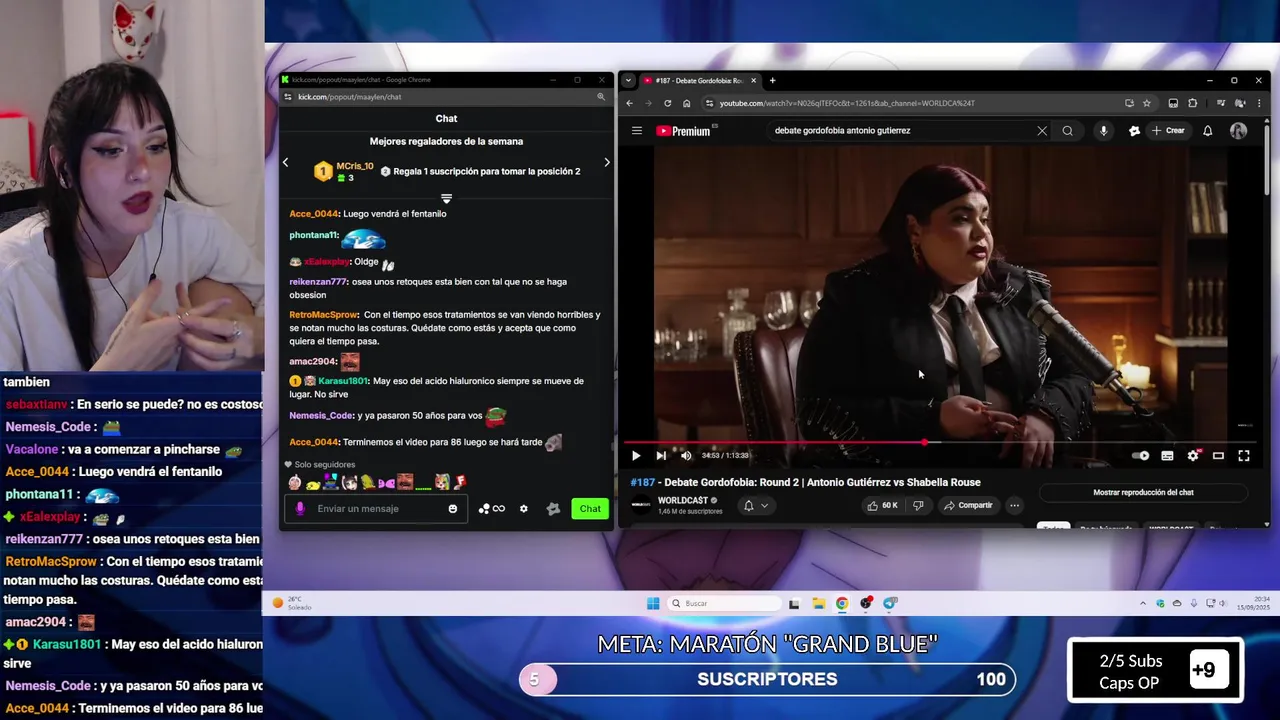Click the MCris_10 top gifter entry
Viewport: 1280px width, 720px height.
344,172
